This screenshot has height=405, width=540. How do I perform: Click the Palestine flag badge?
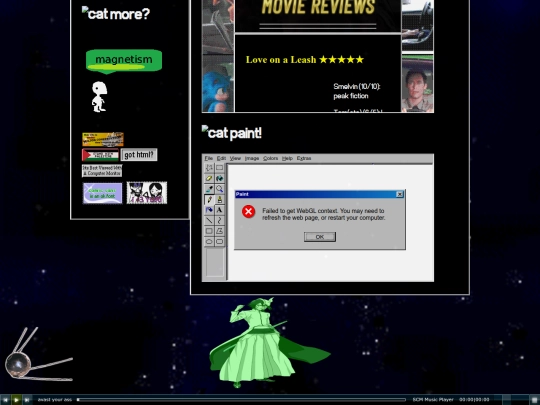pyautogui.click(x=100, y=155)
